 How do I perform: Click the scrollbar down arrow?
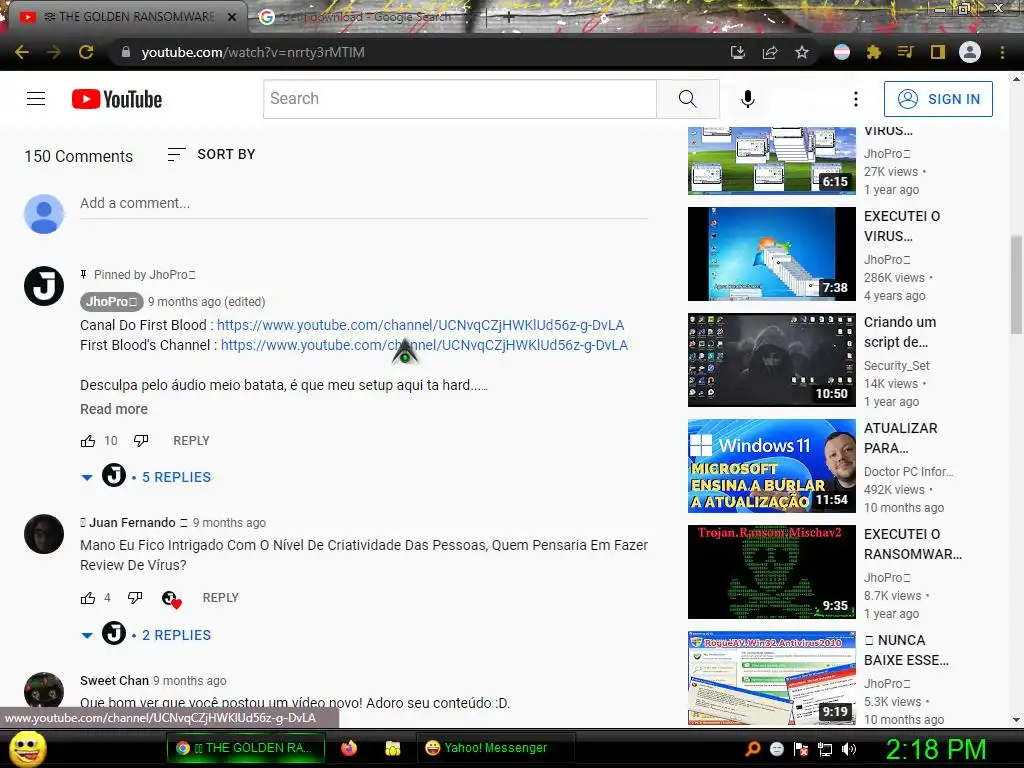1016,720
